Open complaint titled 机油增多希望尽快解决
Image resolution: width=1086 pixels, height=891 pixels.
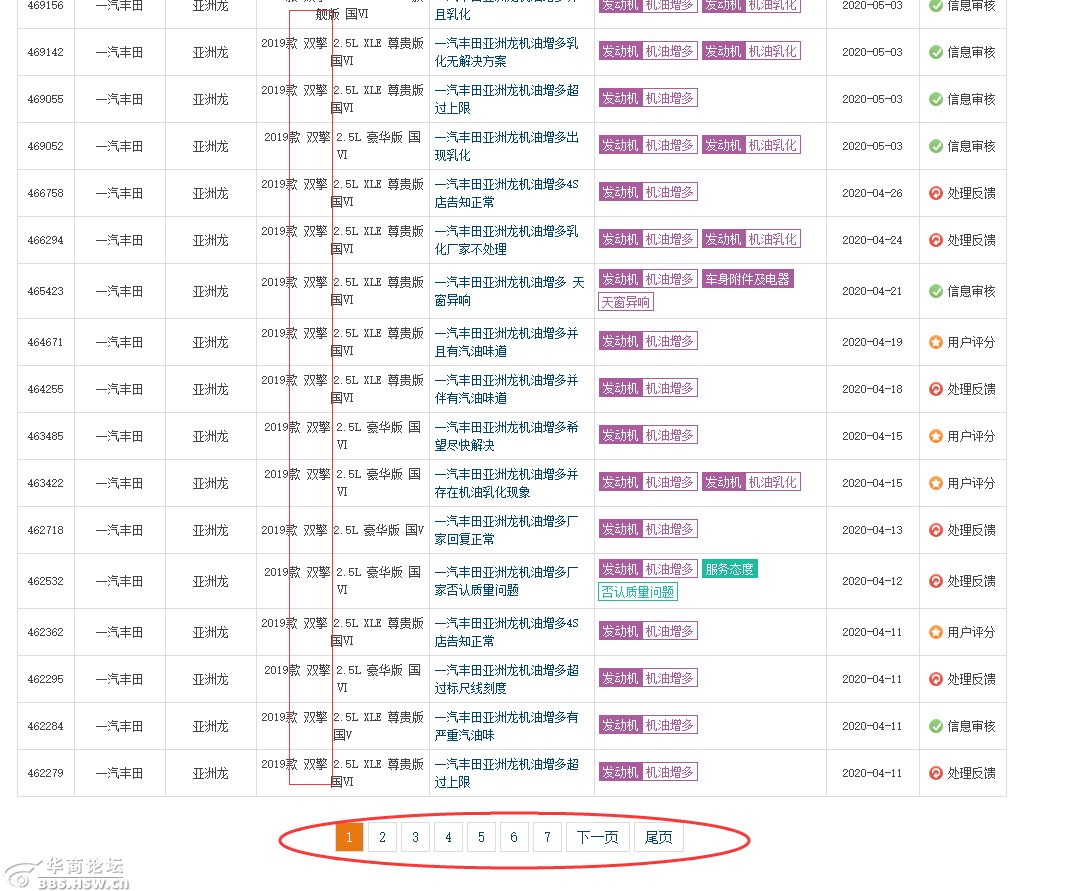[x=506, y=436]
